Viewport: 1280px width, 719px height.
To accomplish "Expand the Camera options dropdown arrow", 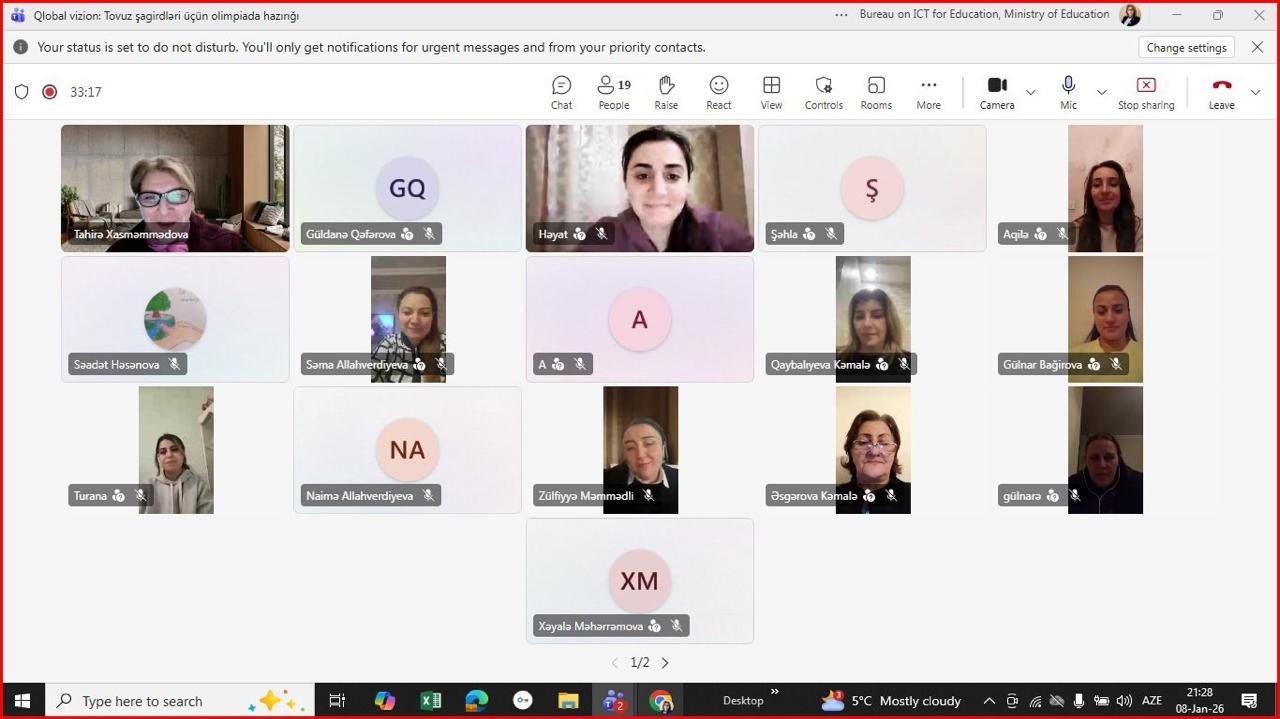I will tap(1031, 92).
